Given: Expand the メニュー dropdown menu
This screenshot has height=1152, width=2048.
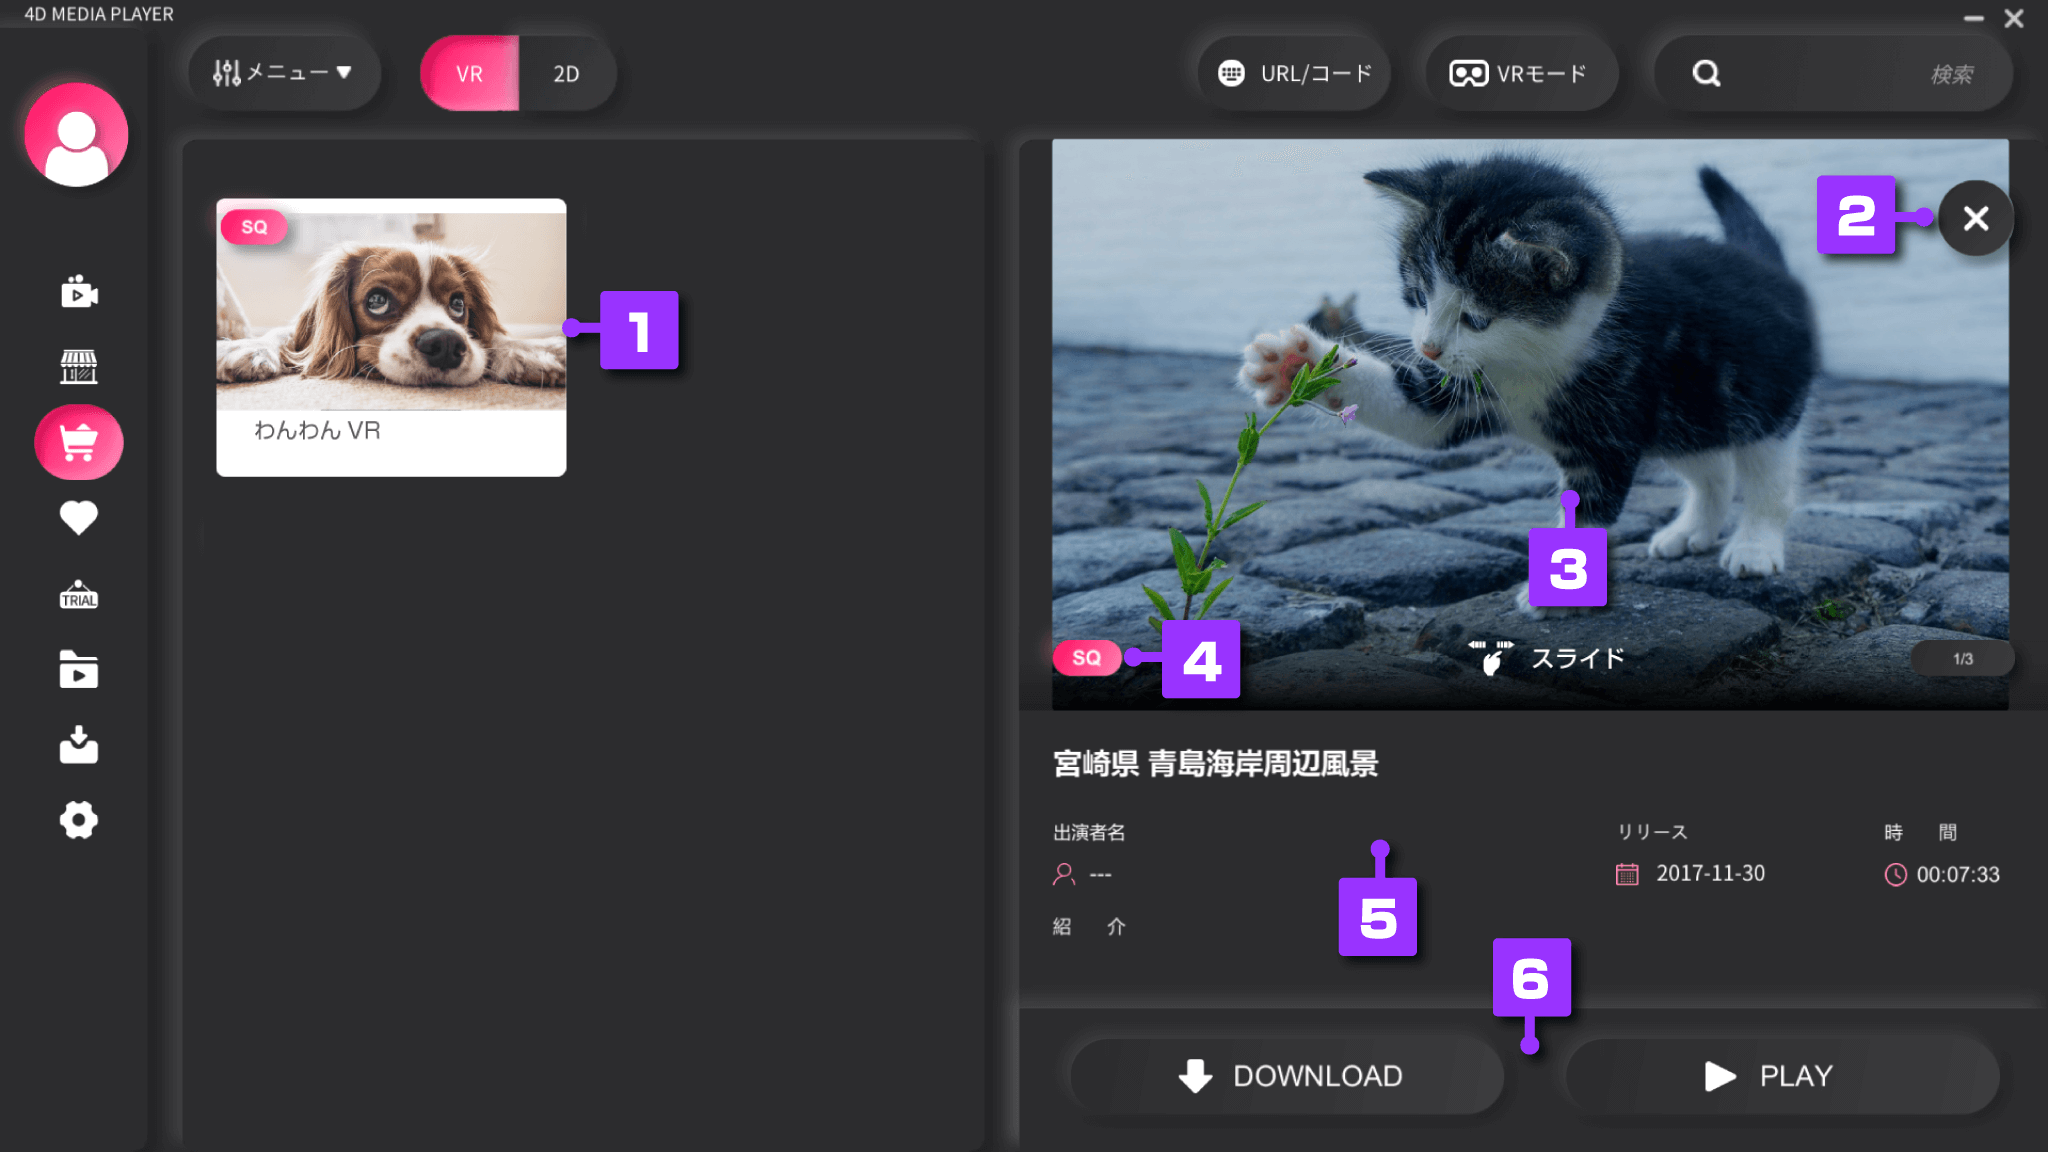Looking at the screenshot, I should pos(283,73).
